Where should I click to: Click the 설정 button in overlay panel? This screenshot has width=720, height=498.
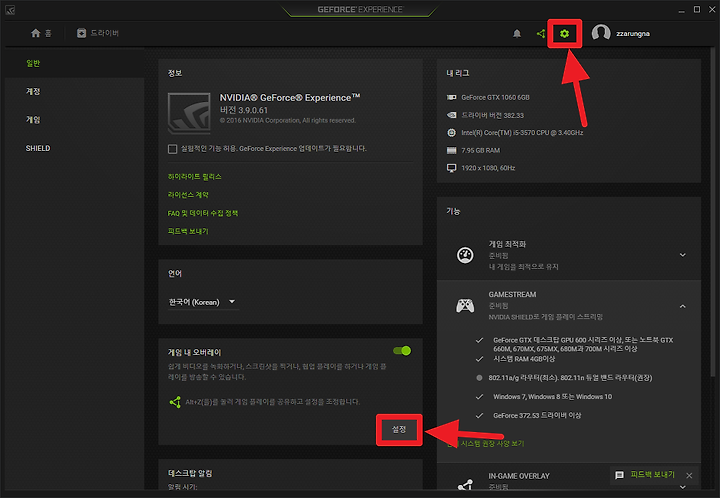click(399, 429)
